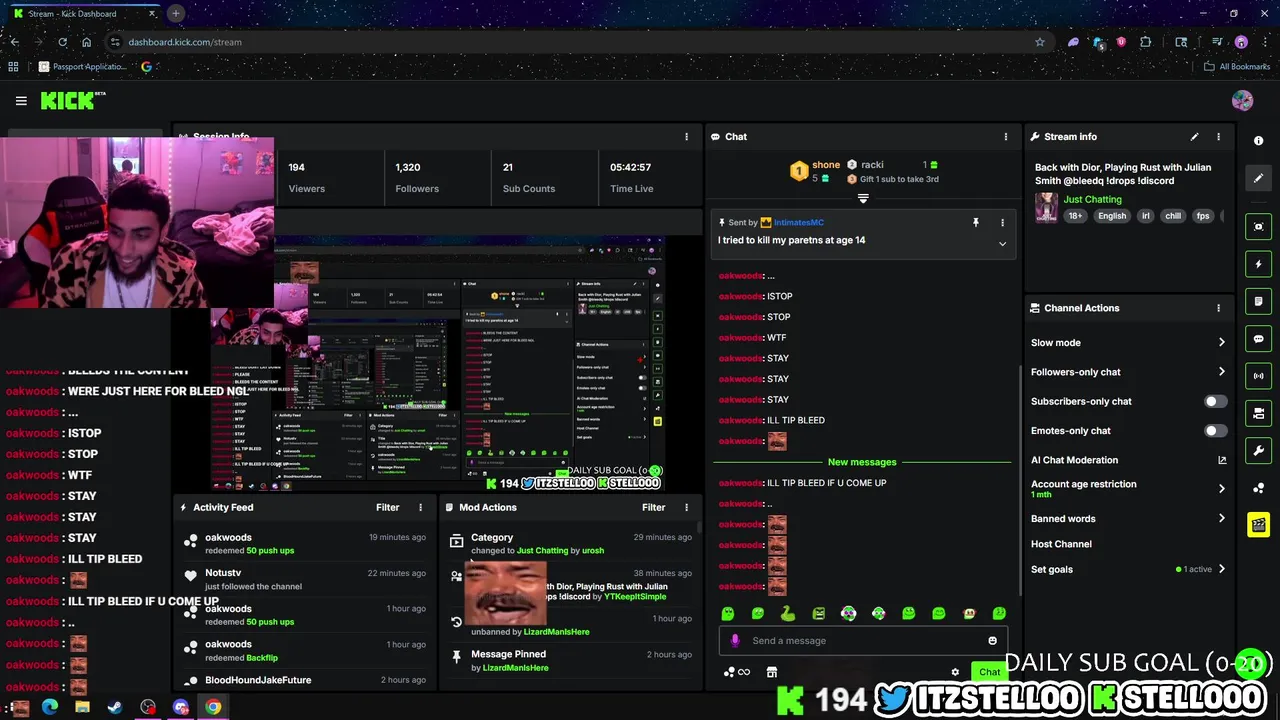Open Mod Actions three-dot menu
Screen dimensions: 1280x720
click(686, 508)
